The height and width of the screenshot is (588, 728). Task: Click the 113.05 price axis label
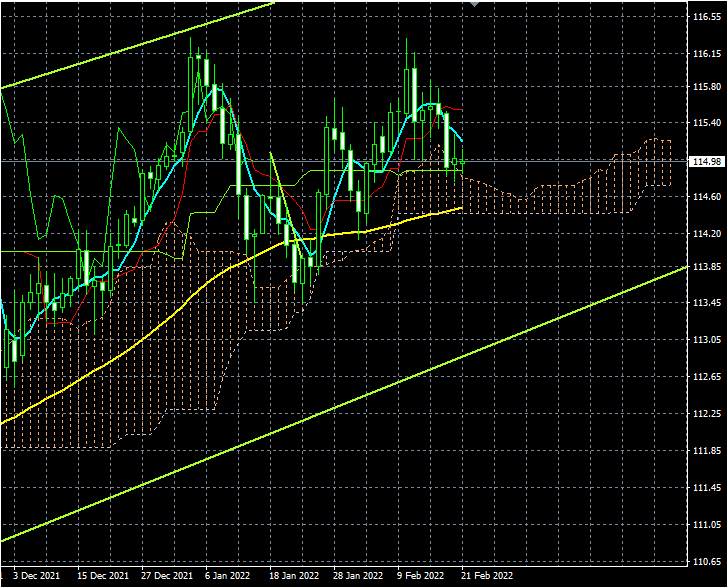(x=707, y=340)
